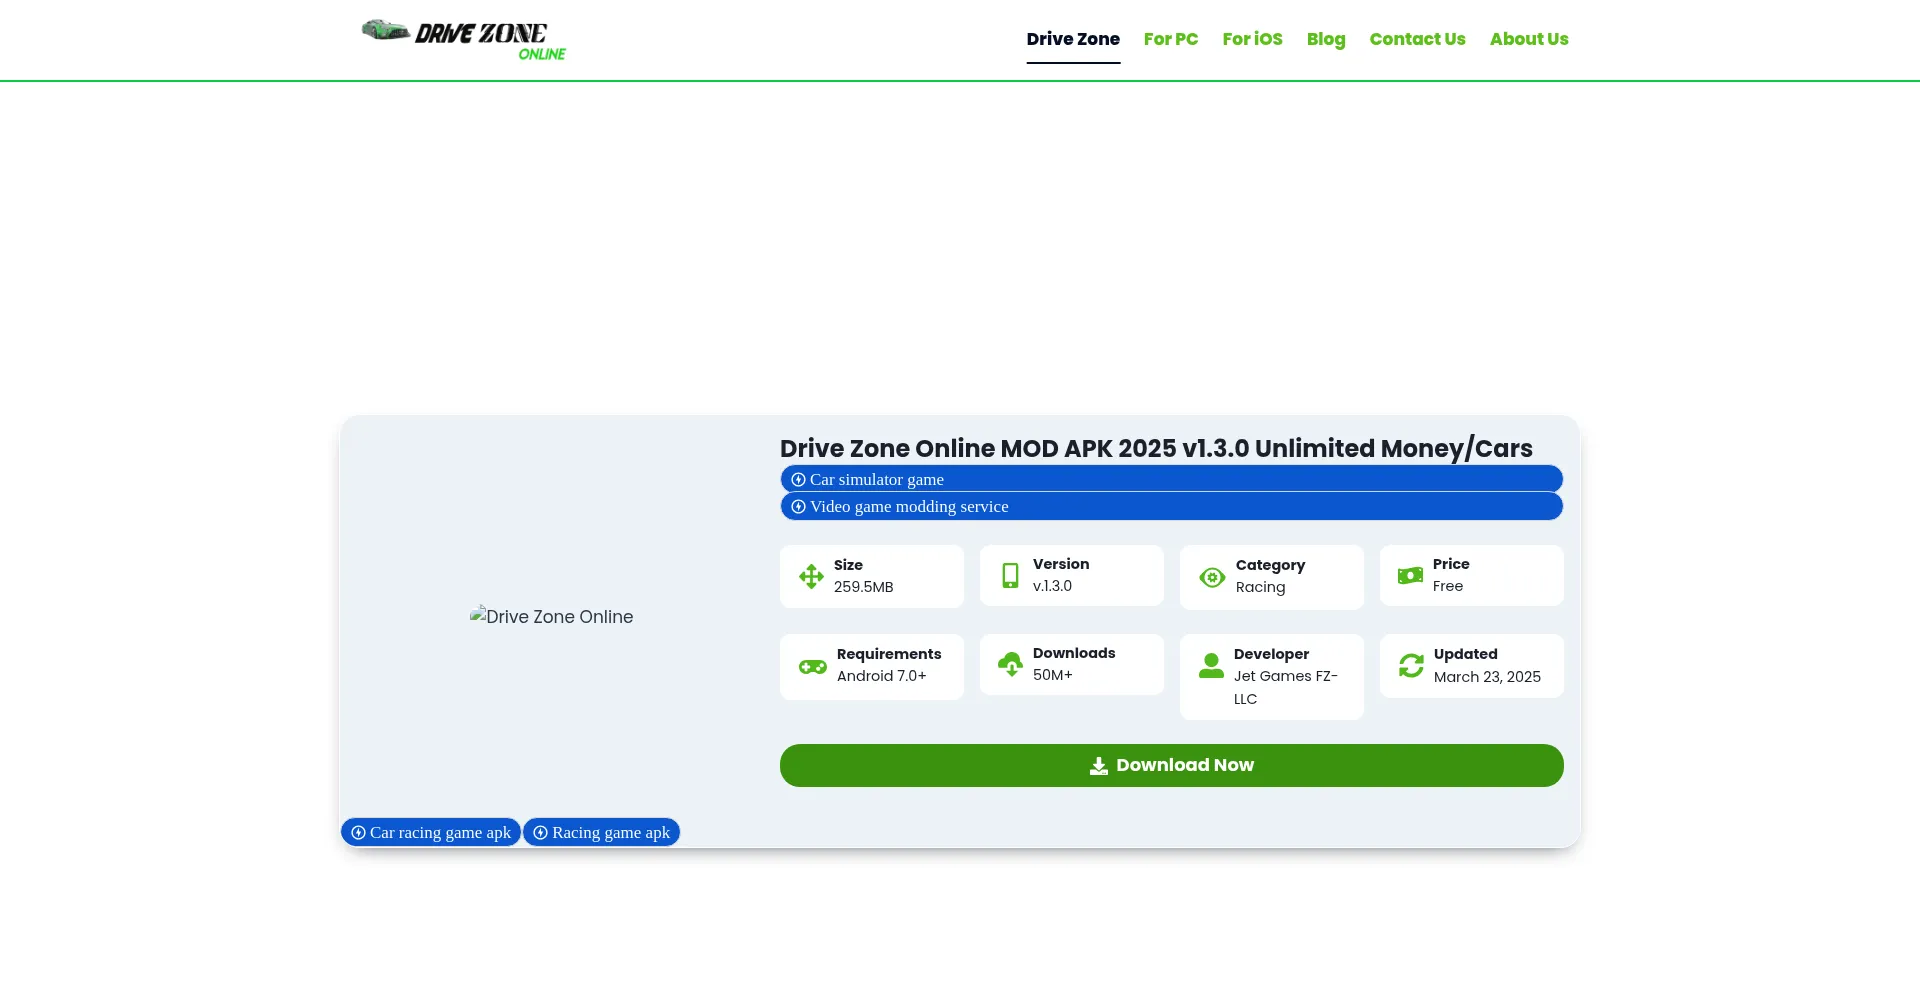Screen dimensions: 1920x993
Task: Click the Developer person icon
Action: (x=1211, y=666)
